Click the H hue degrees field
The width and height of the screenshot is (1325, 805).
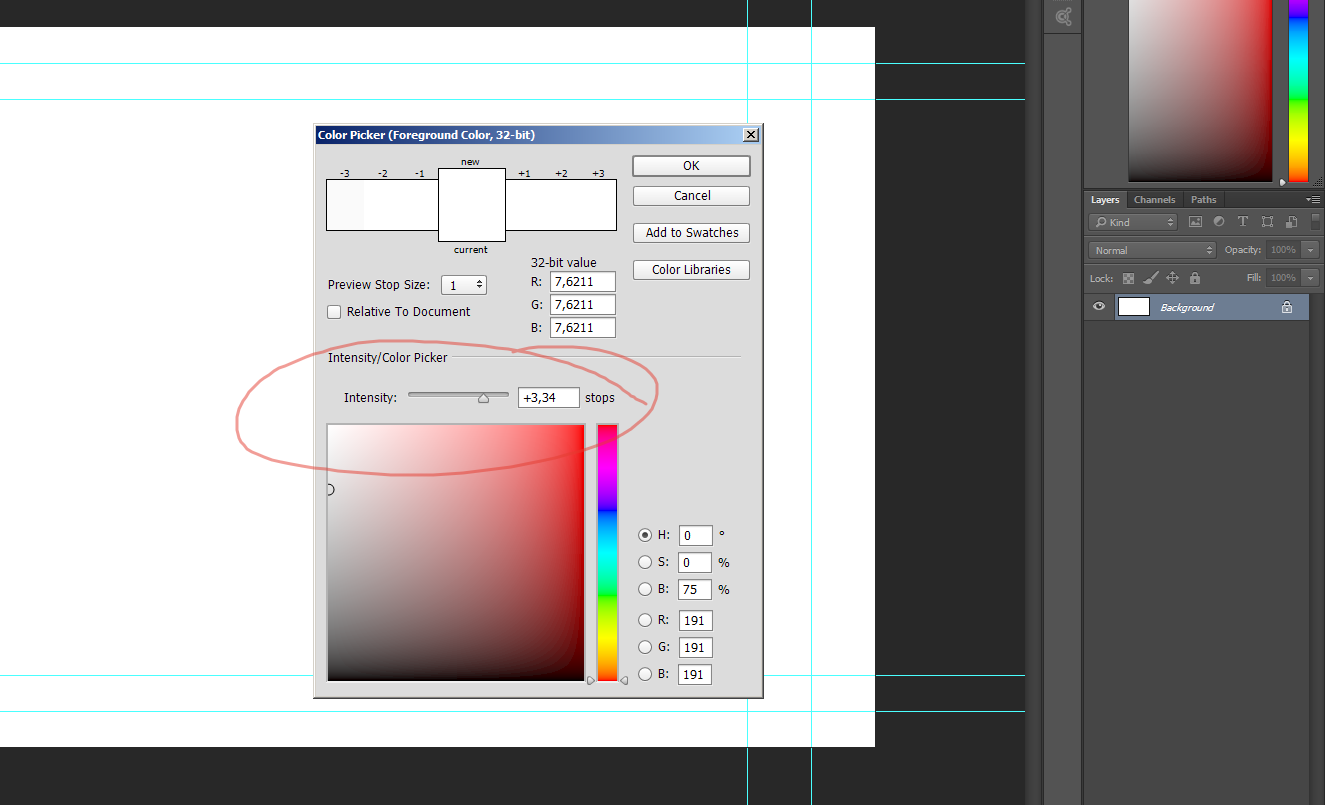[x=696, y=535]
